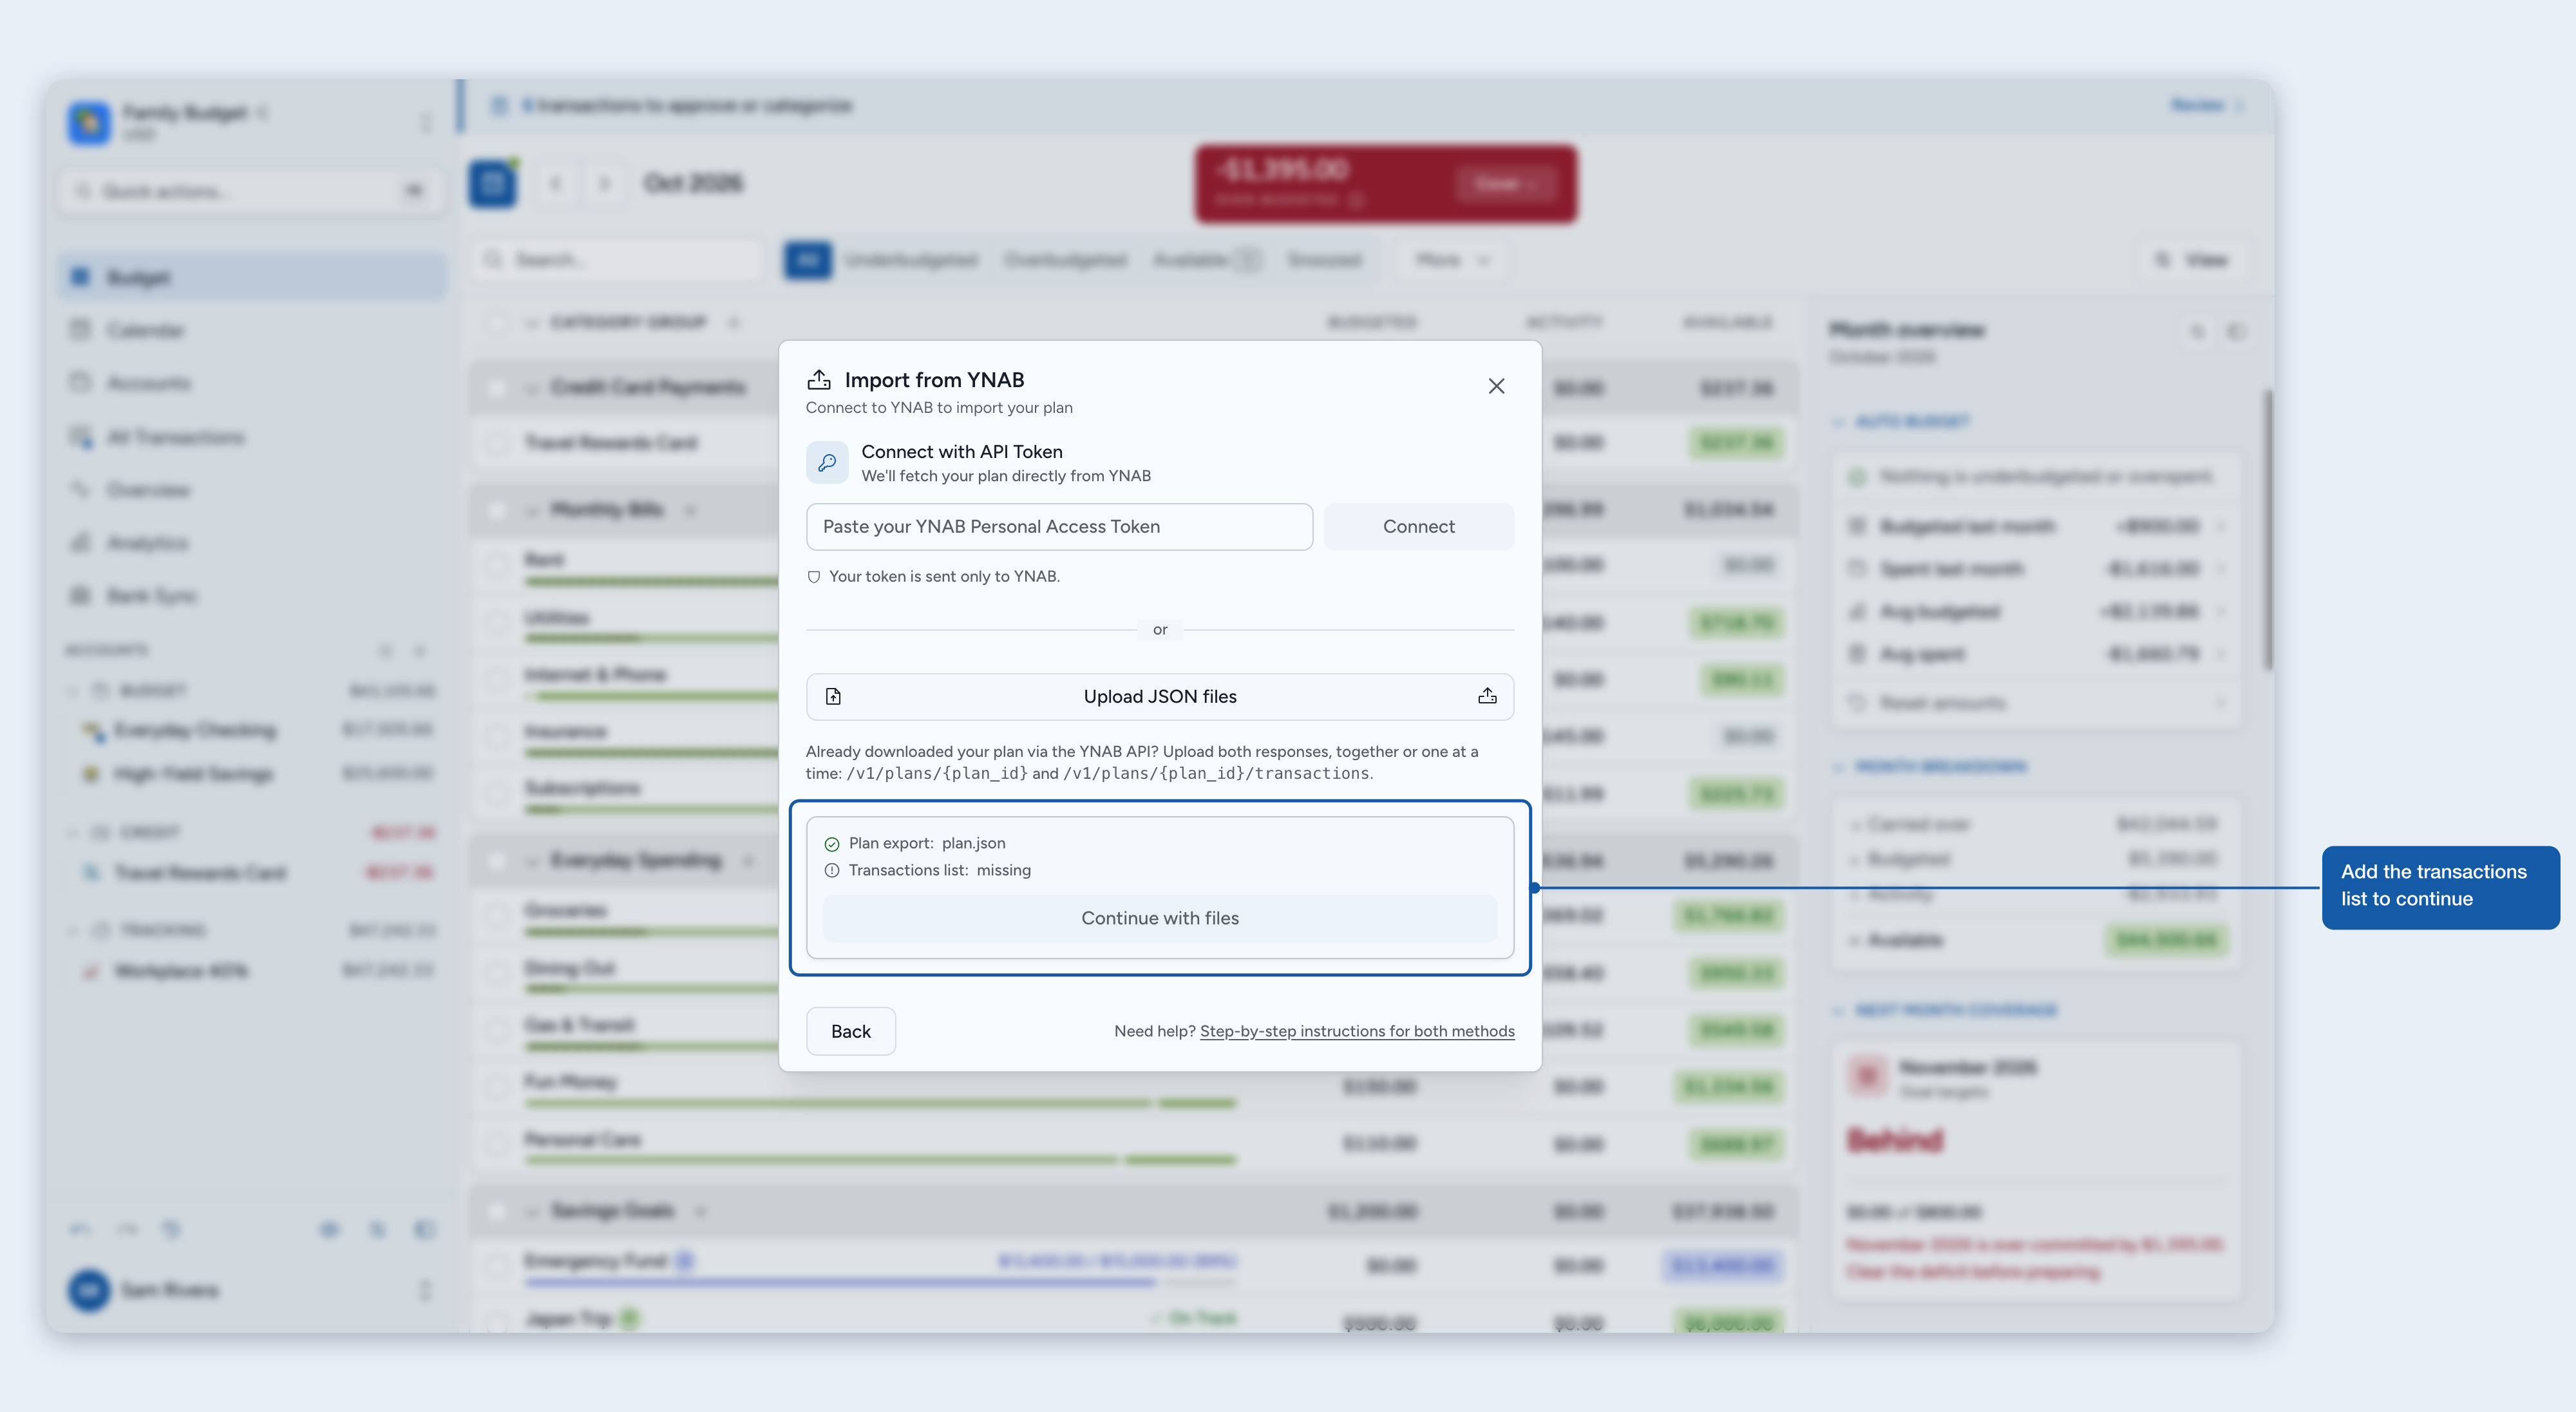
Task: Click the green check icon beside Plan export
Action: (832, 844)
